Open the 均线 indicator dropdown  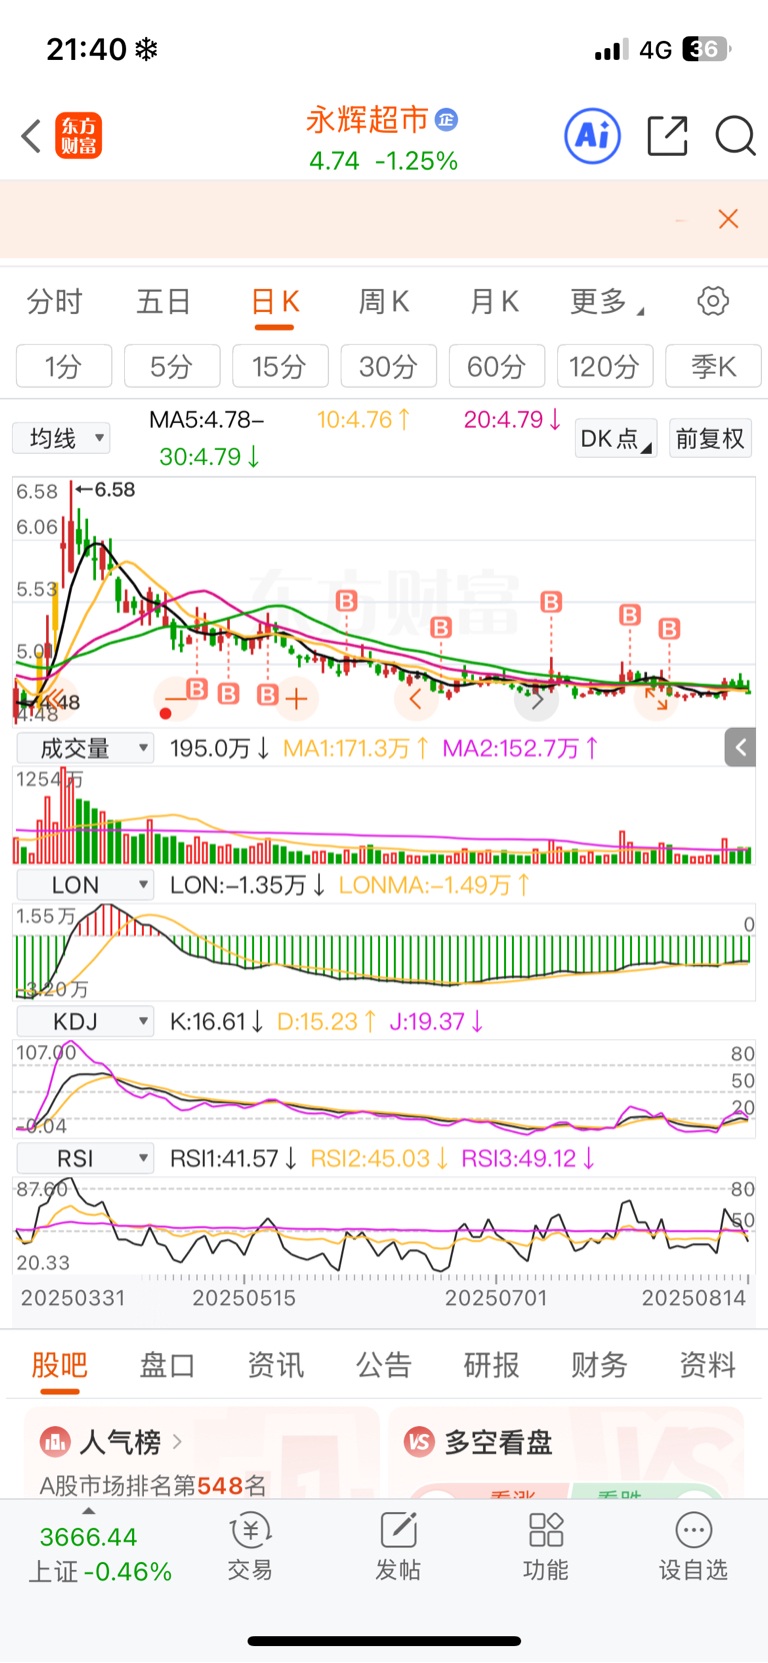[61, 438]
